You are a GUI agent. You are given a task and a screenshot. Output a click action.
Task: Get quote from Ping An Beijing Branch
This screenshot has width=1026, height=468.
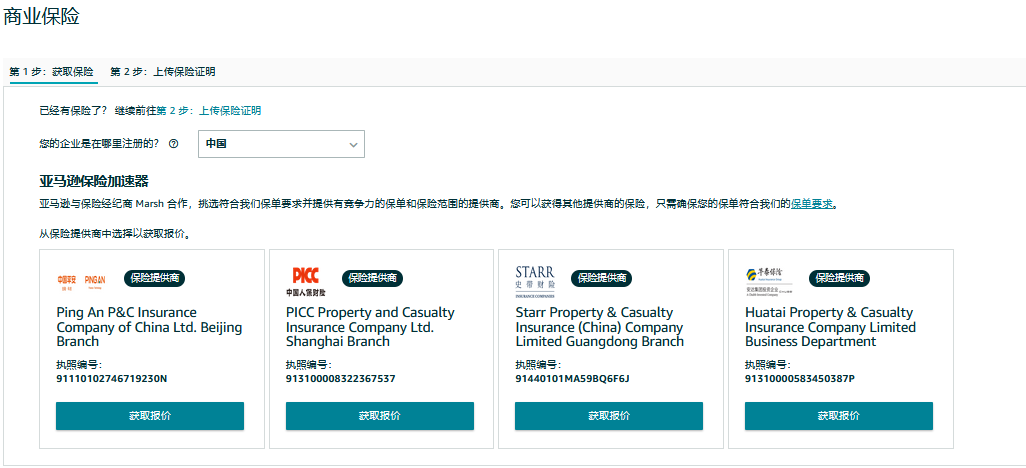click(150, 416)
